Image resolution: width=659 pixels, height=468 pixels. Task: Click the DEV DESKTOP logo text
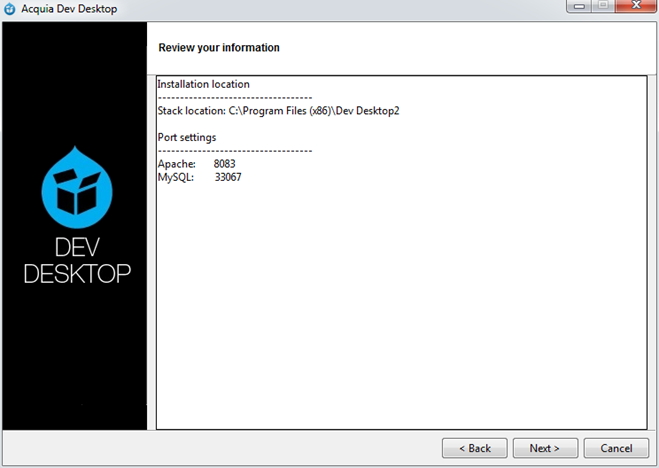[77, 260]
